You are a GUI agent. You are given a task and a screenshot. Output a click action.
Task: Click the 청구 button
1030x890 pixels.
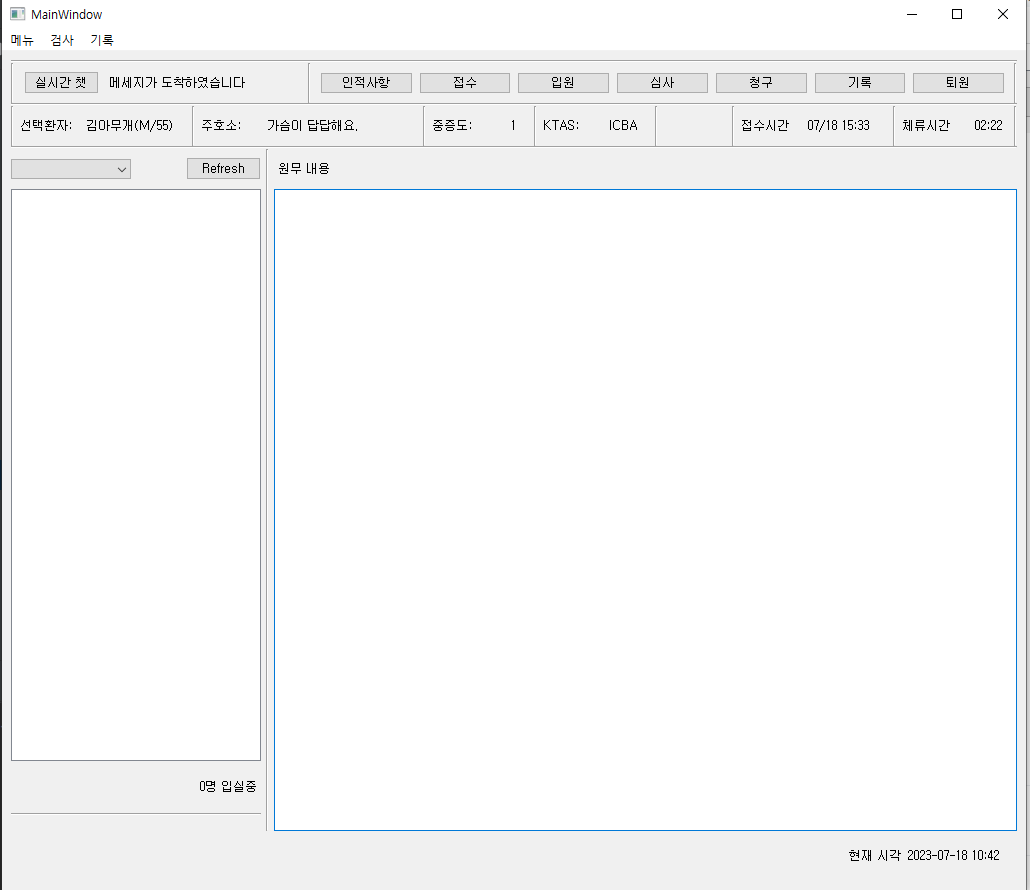(761, 83)
